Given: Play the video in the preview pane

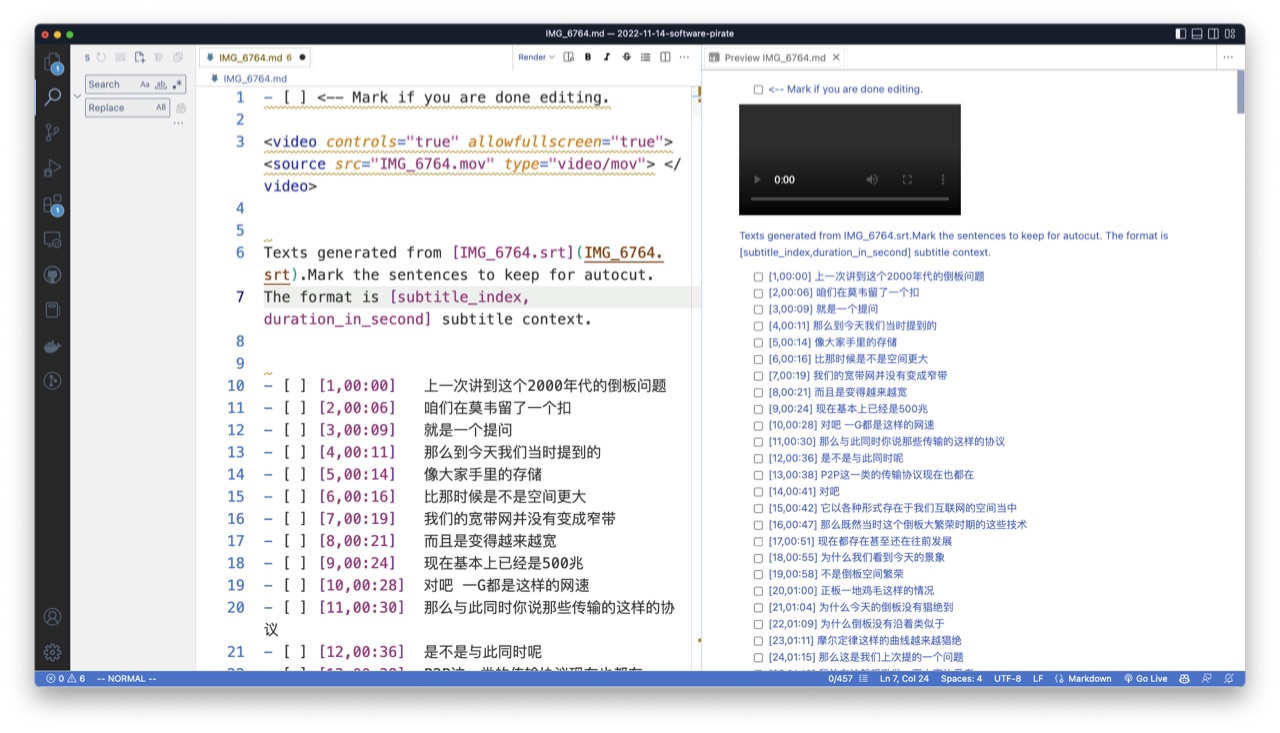Looking at the screenshot, I should (x=757, y=180).
